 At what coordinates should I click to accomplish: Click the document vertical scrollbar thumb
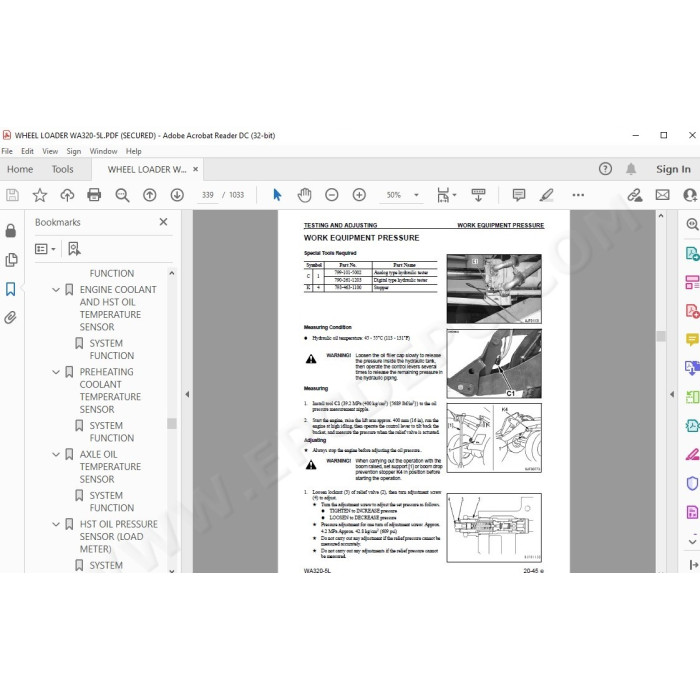(x=661, y=336)
